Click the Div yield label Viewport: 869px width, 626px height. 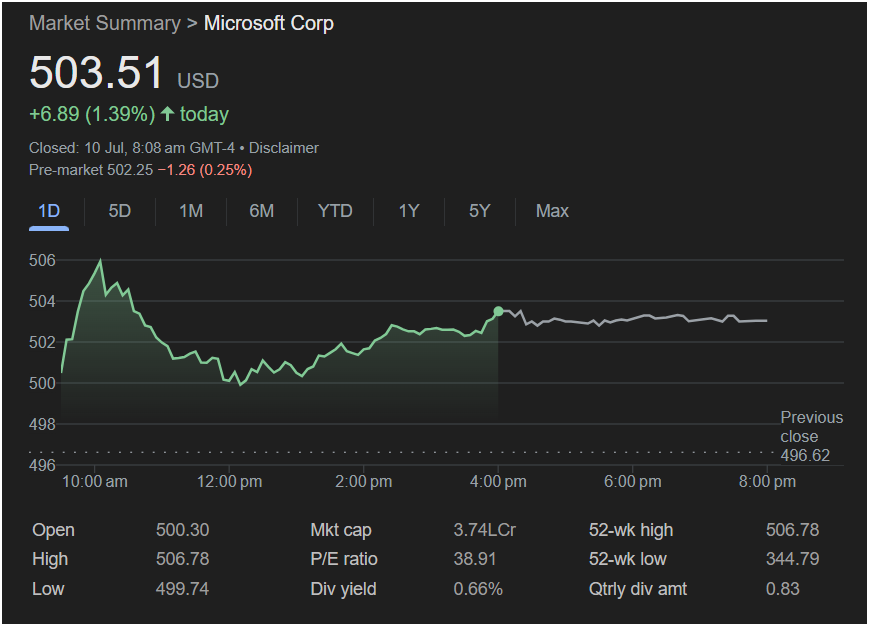(343, 589)
